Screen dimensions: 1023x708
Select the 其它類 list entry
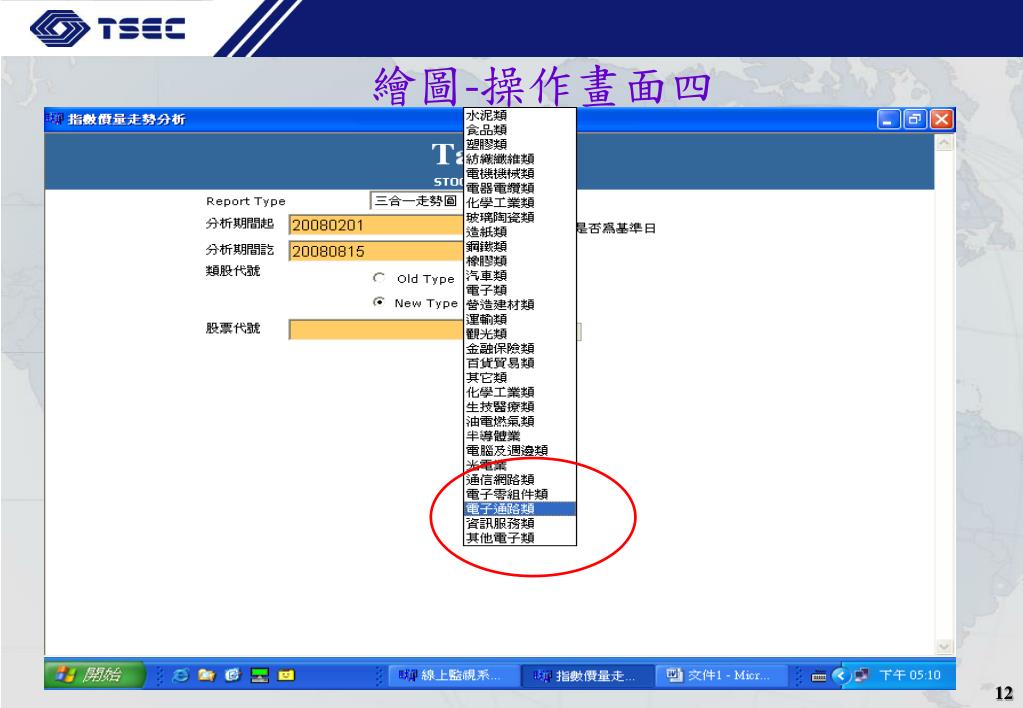(519, 378)
